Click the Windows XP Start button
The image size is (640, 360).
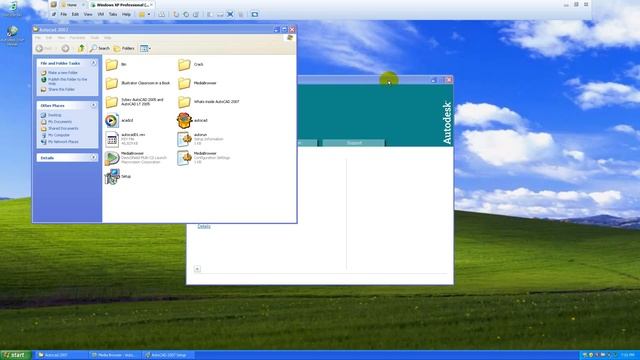tap(16, 355)
